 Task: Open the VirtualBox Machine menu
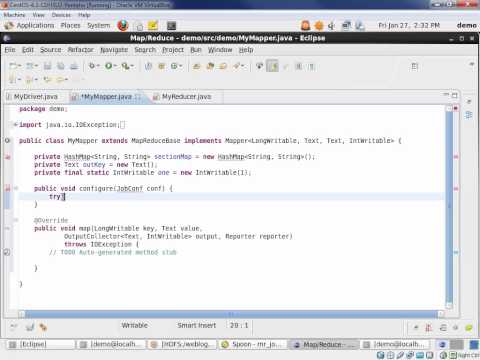point(14,15)
